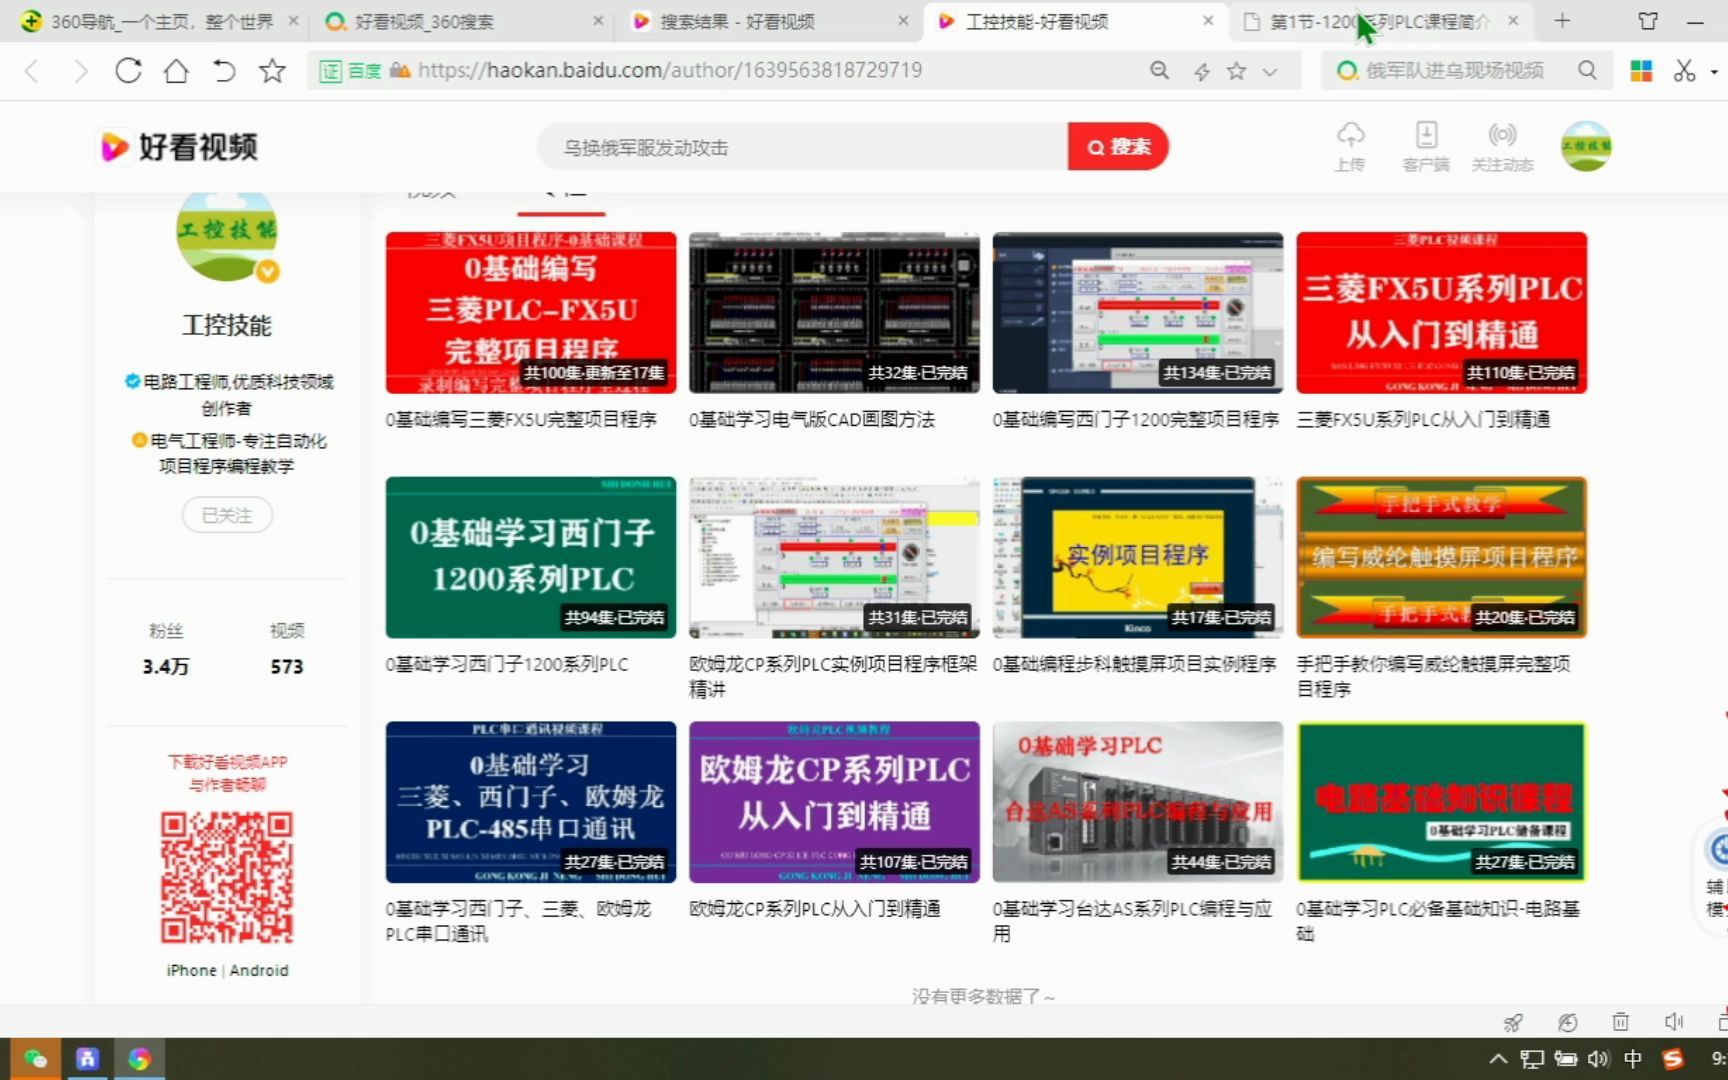
Task: Click the red 搜索 button
Action: click(1118, 147)
